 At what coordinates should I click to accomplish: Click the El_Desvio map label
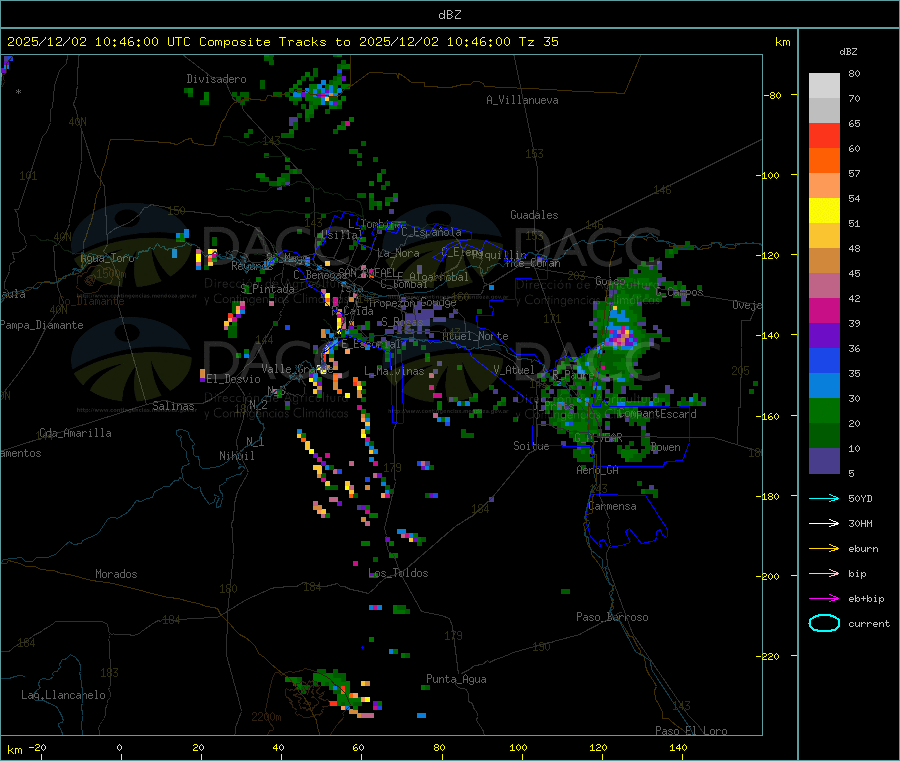234,379
